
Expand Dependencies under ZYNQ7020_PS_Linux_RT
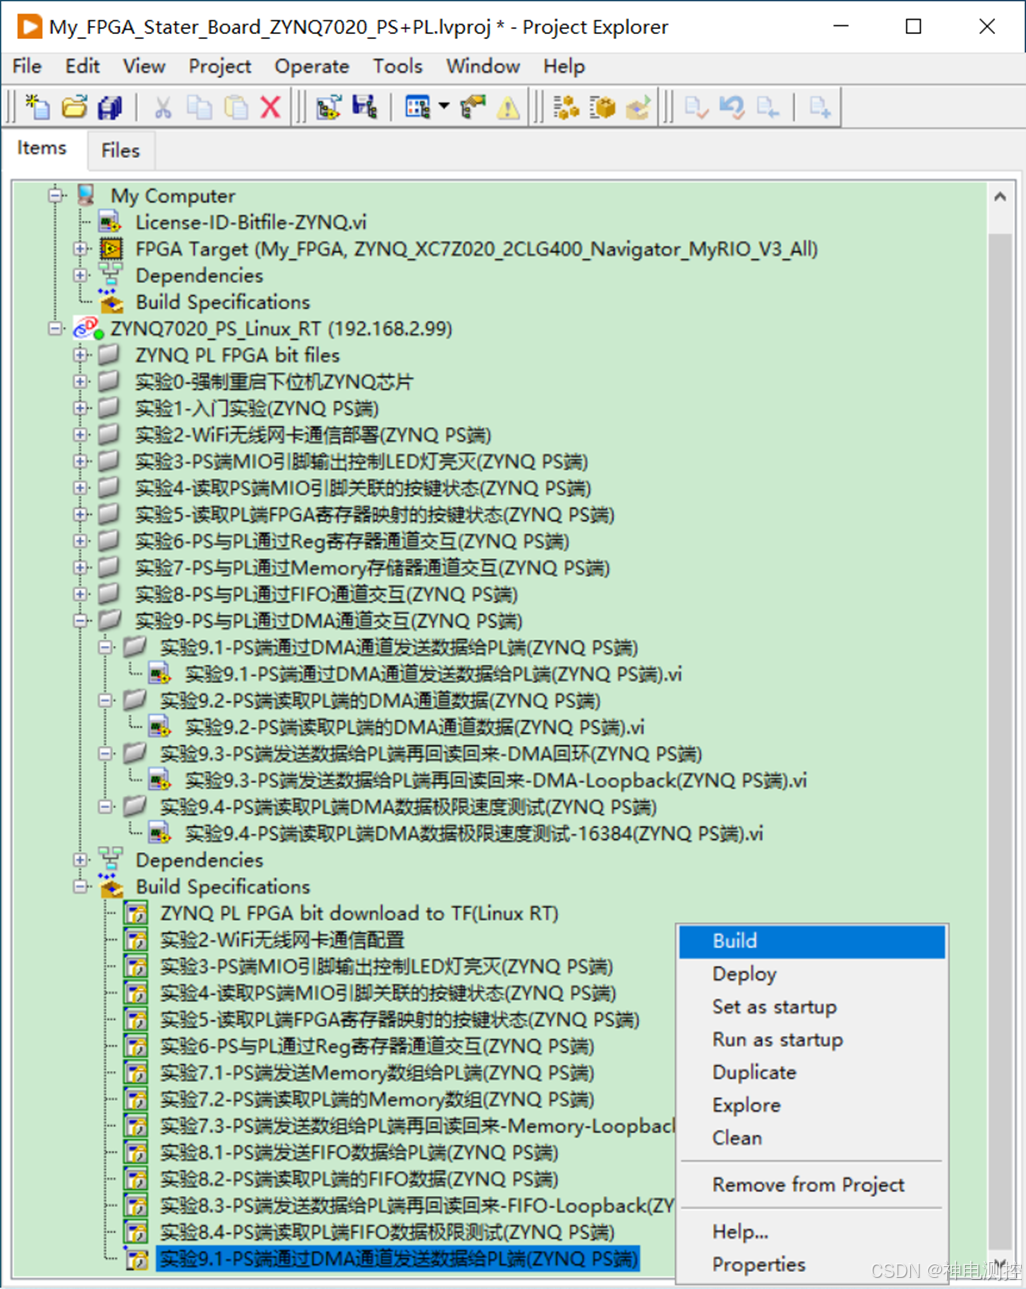coord(81,860)
